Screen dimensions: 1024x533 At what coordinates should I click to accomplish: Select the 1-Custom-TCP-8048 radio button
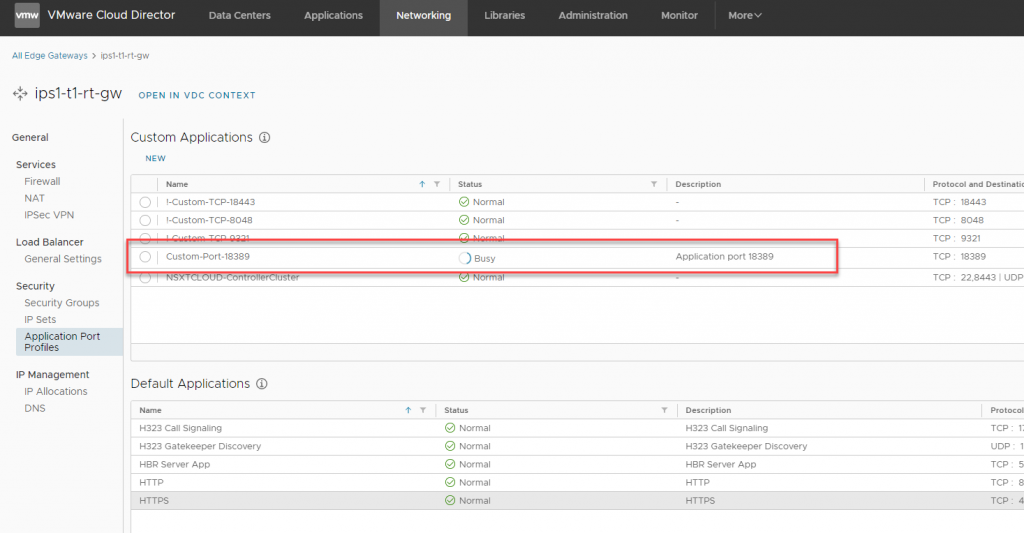coord(146,220)
